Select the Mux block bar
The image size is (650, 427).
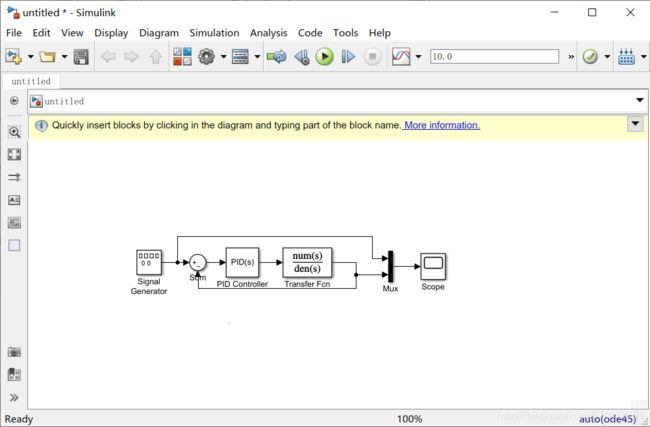point(390,267)
